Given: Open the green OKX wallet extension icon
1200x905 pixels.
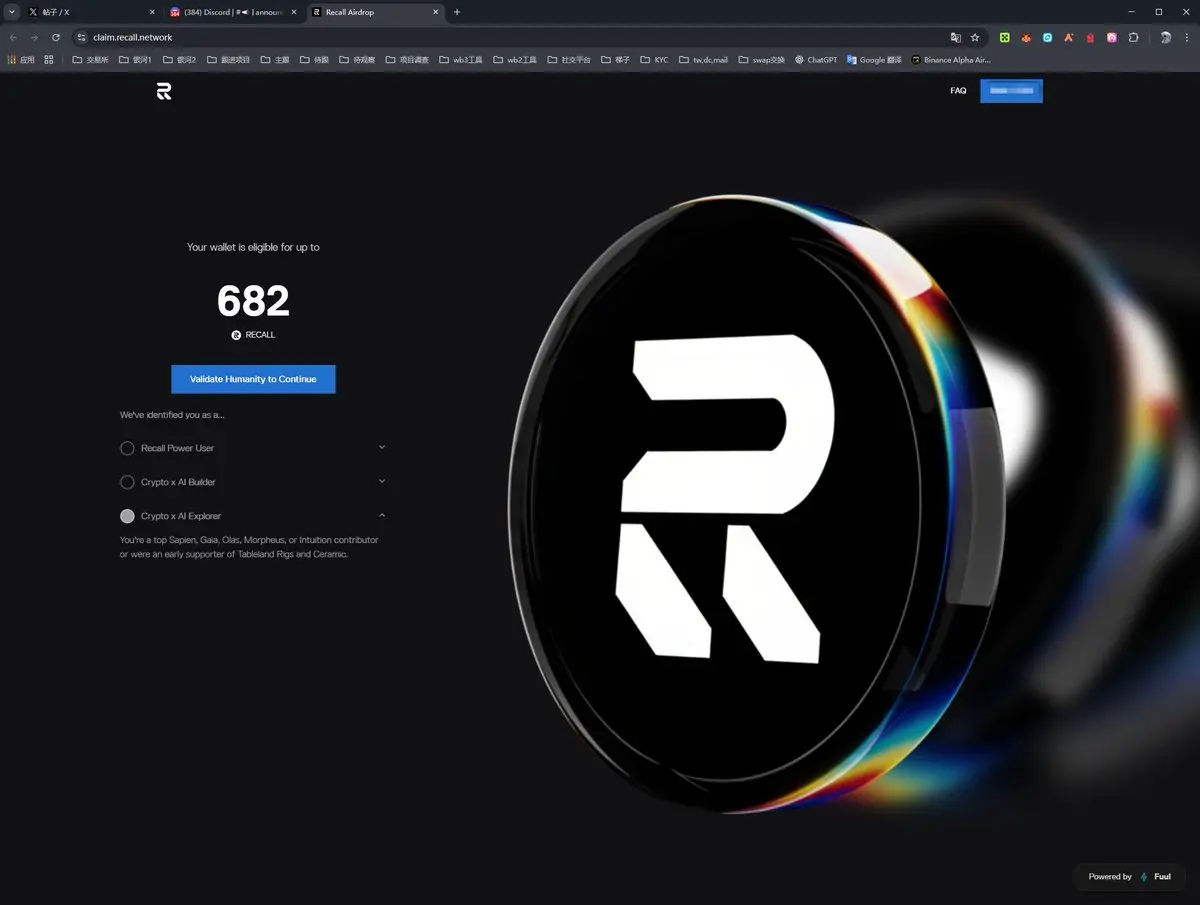Looking at the screenshot, I should pos(1004,37).
